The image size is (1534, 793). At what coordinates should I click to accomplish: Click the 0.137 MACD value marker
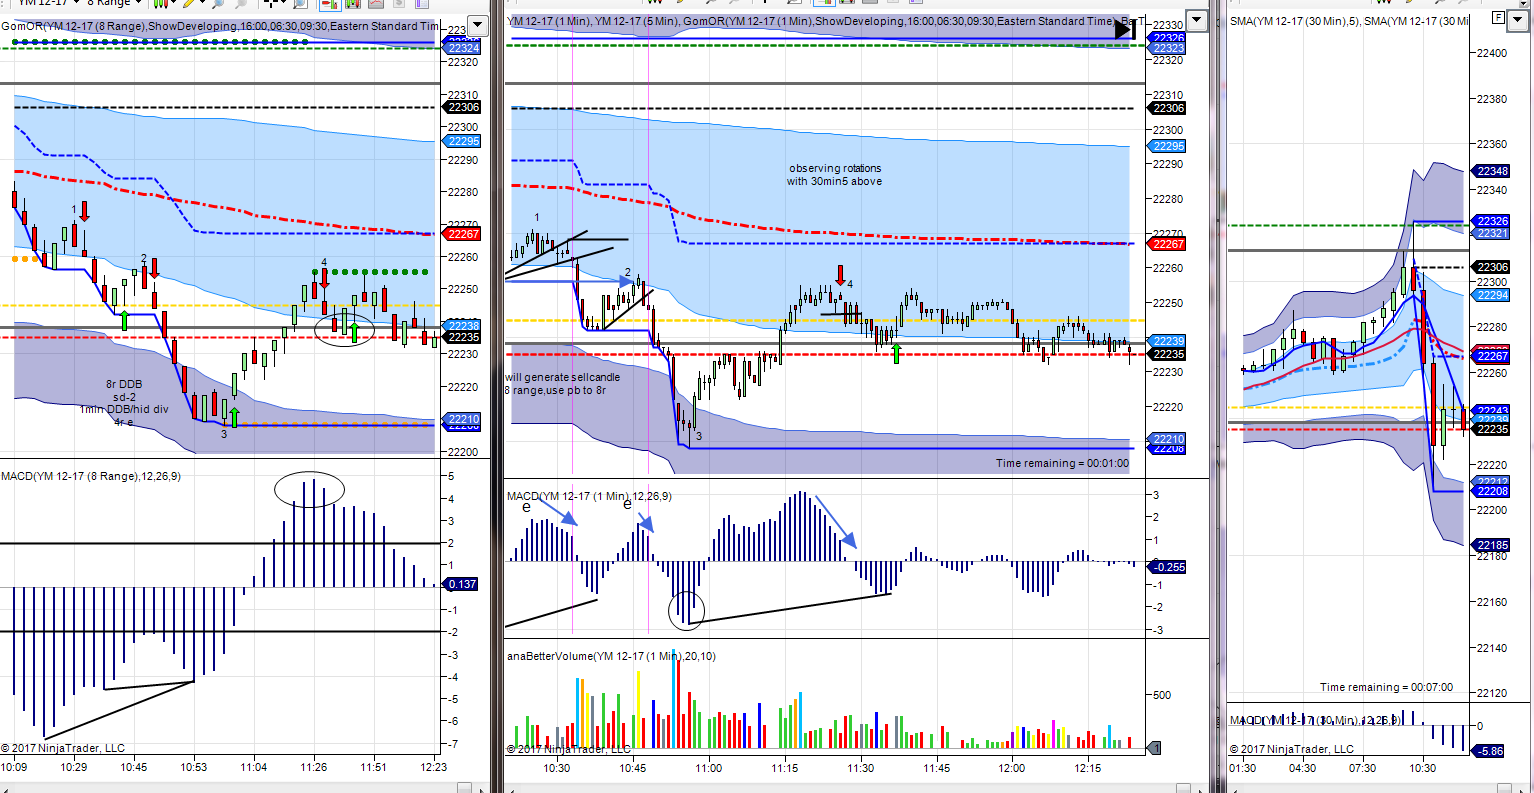coord(461,584)
